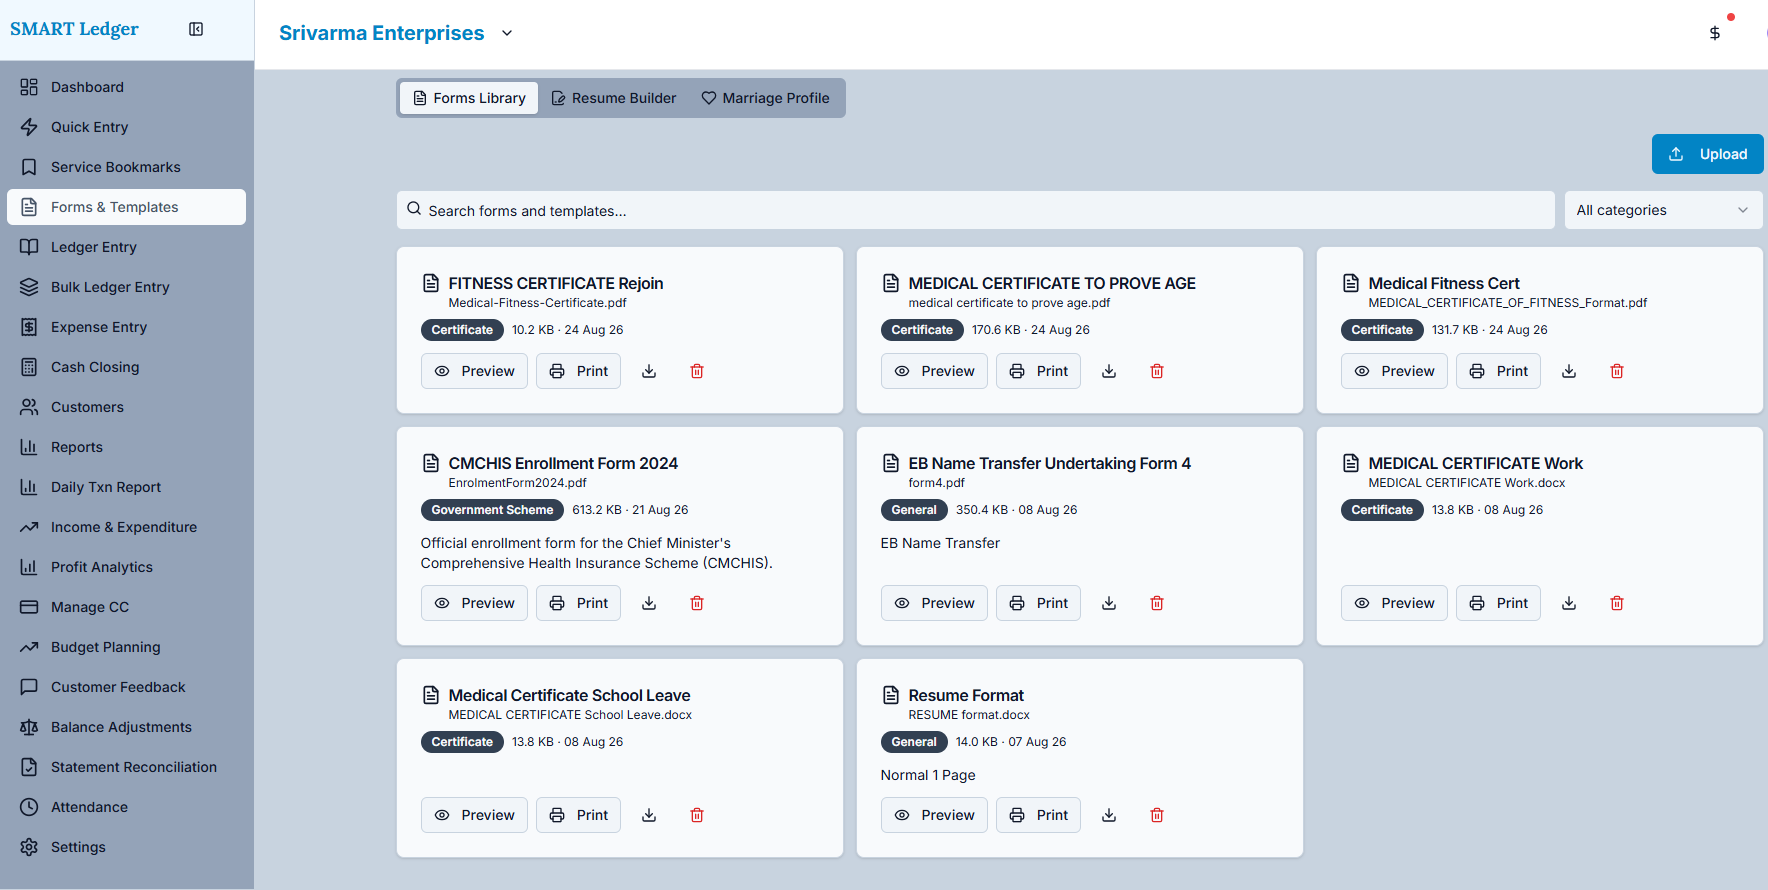Download the FITNESS CERTIFICATE Rejoin file
This screenshot has height=890, width=1768.
pyautogui.click(x=649, y=371)
